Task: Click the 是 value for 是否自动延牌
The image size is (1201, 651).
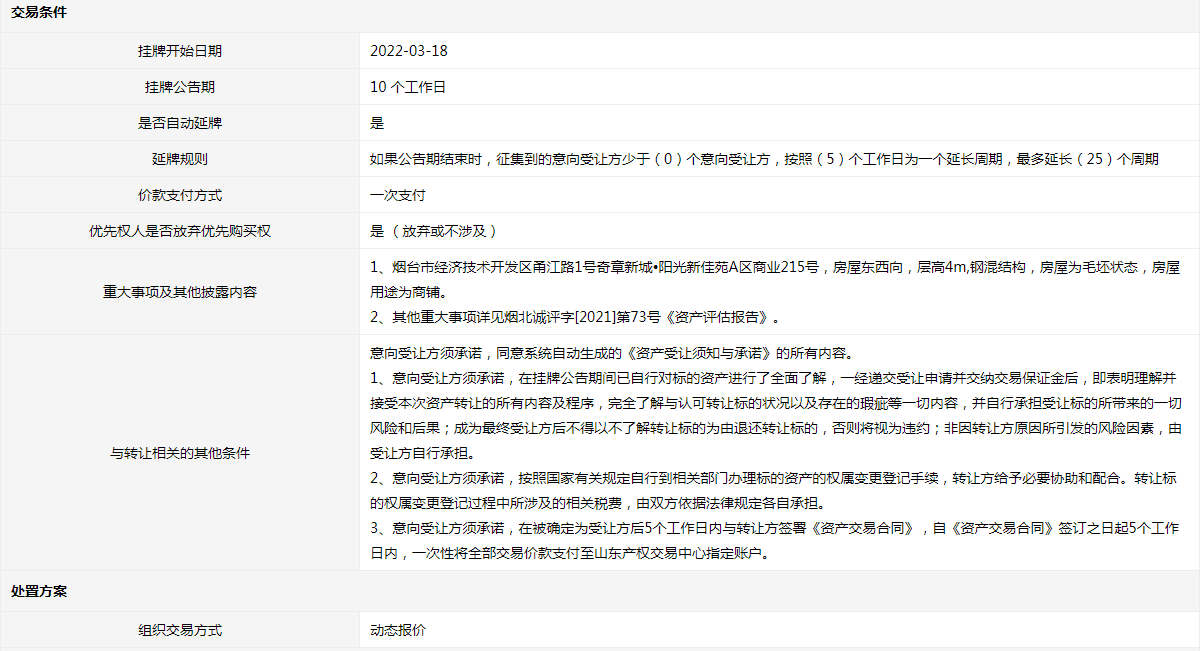Action: tap(377, 123)
